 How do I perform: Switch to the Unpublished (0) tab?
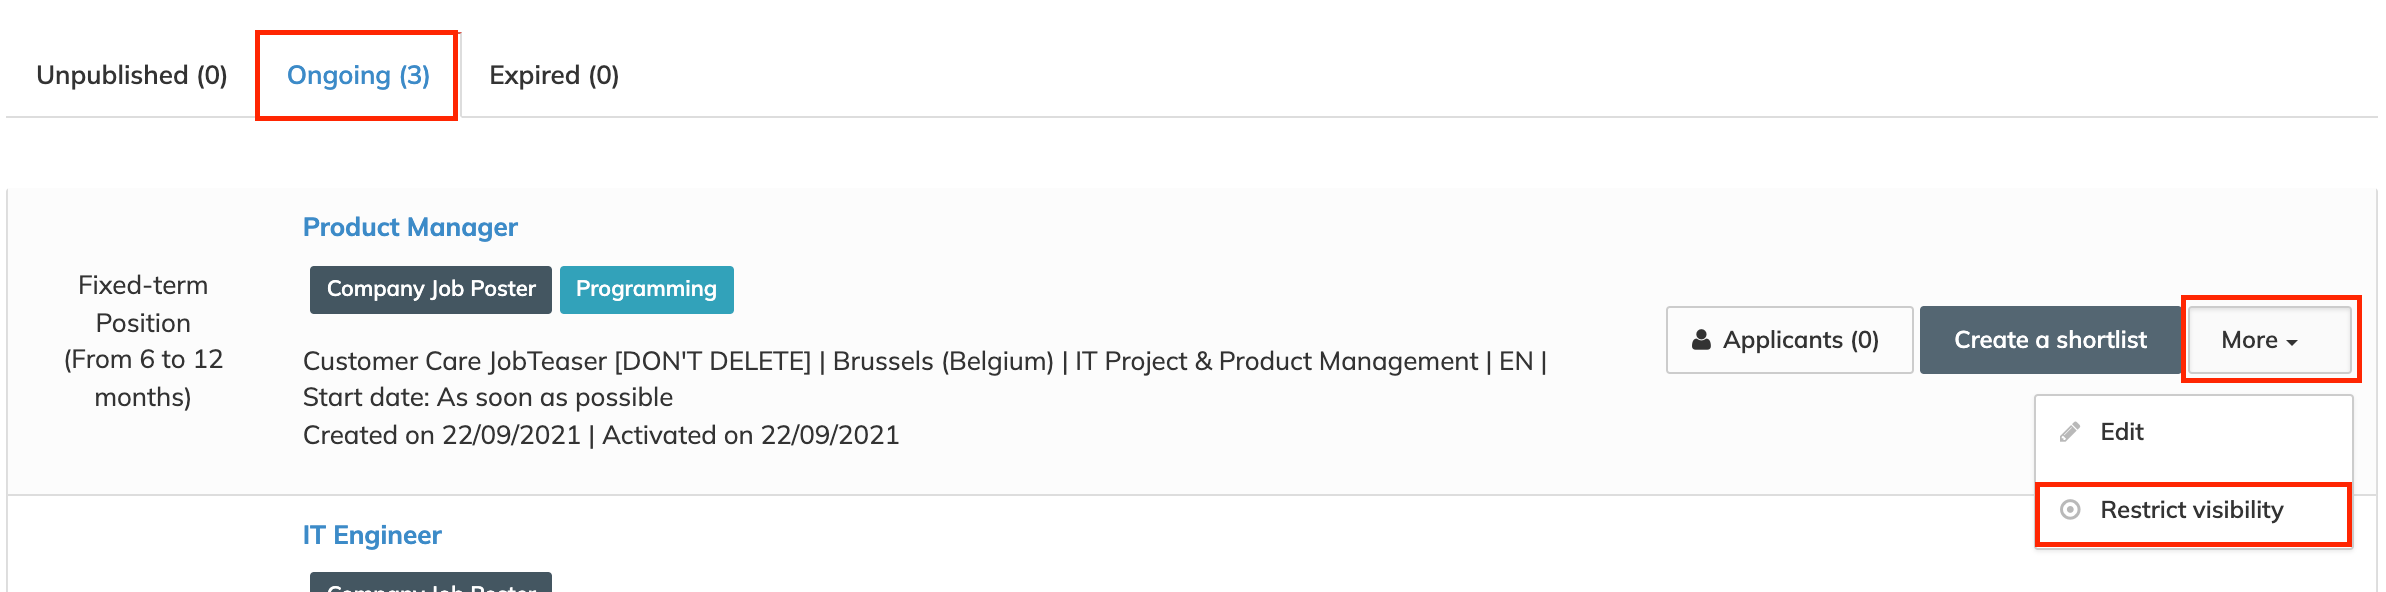(132, 75)
